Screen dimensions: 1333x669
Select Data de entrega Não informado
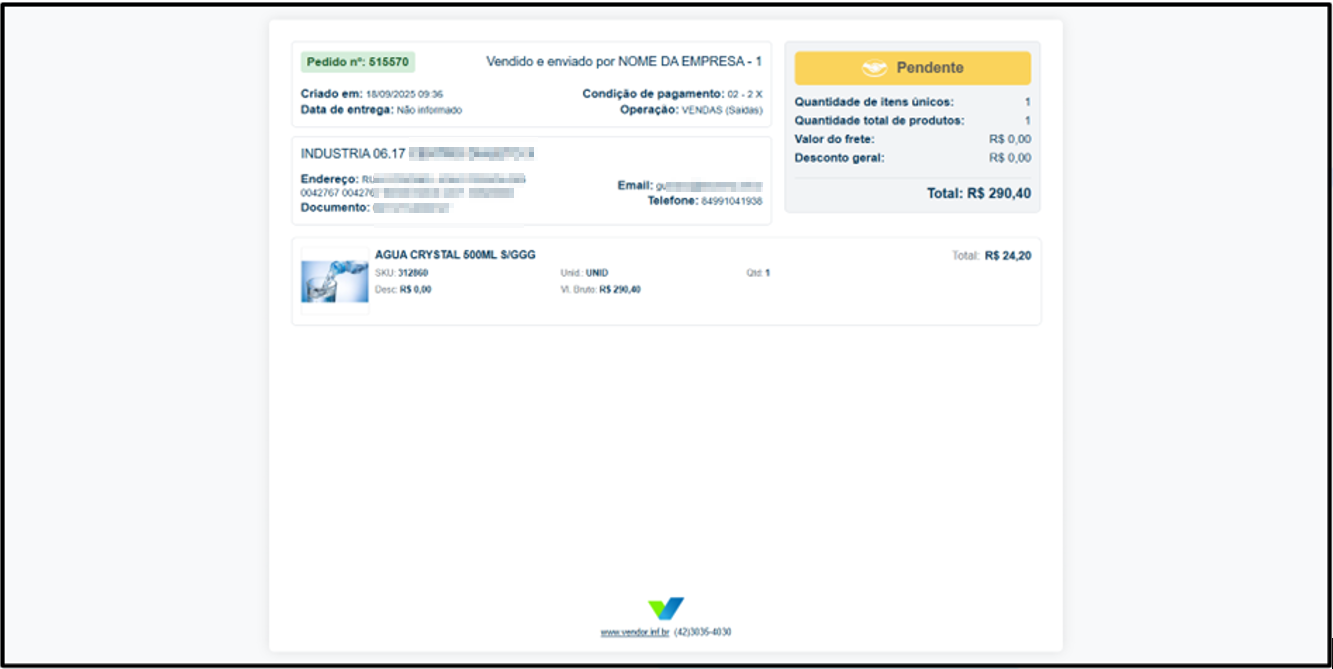(381, 110)
